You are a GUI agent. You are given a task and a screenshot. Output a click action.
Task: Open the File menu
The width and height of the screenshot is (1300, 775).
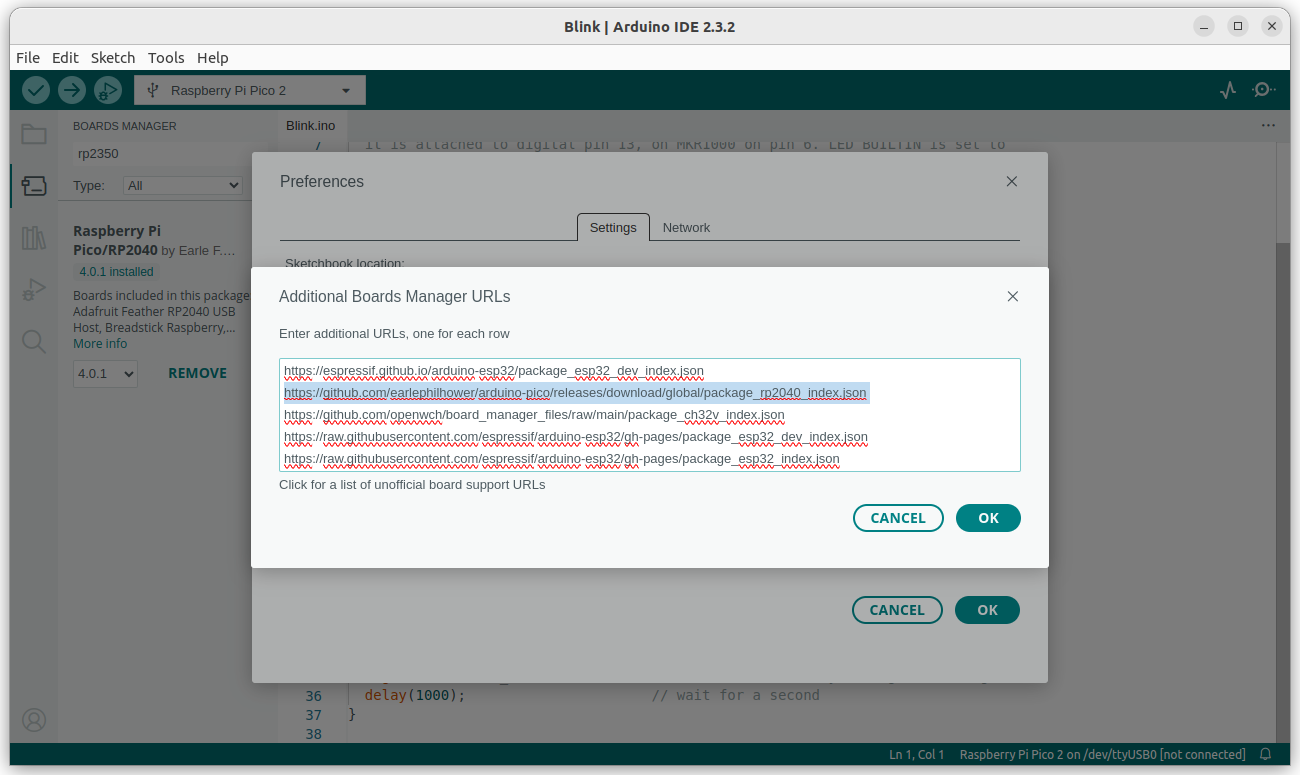click(x=28, y=58)
